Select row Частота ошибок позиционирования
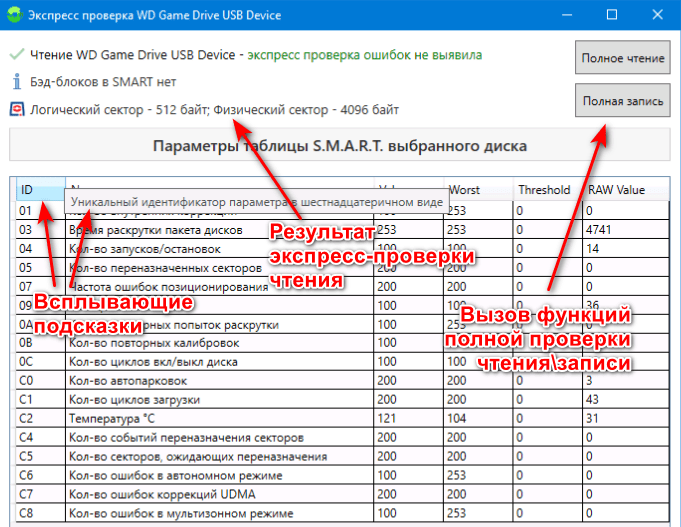 tap(343, 286)
